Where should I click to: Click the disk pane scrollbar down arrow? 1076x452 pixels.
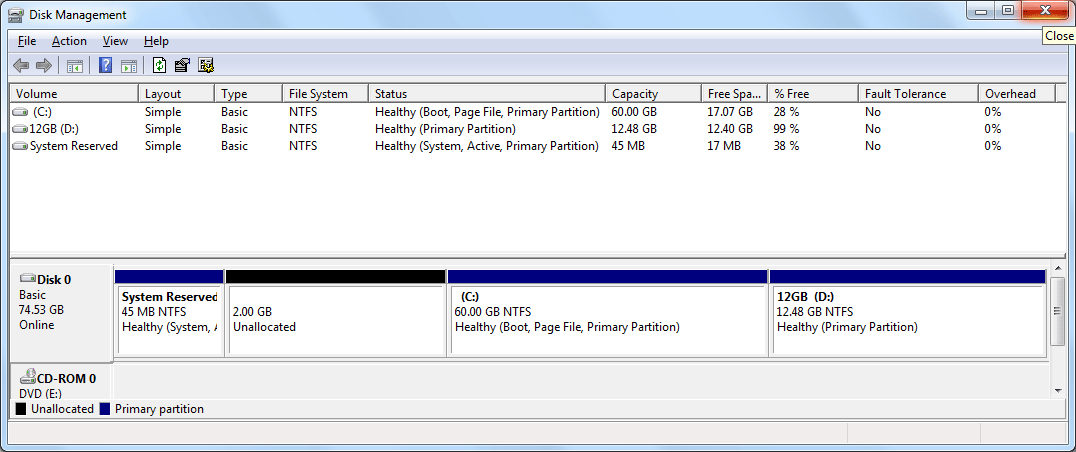point(1057,391)
